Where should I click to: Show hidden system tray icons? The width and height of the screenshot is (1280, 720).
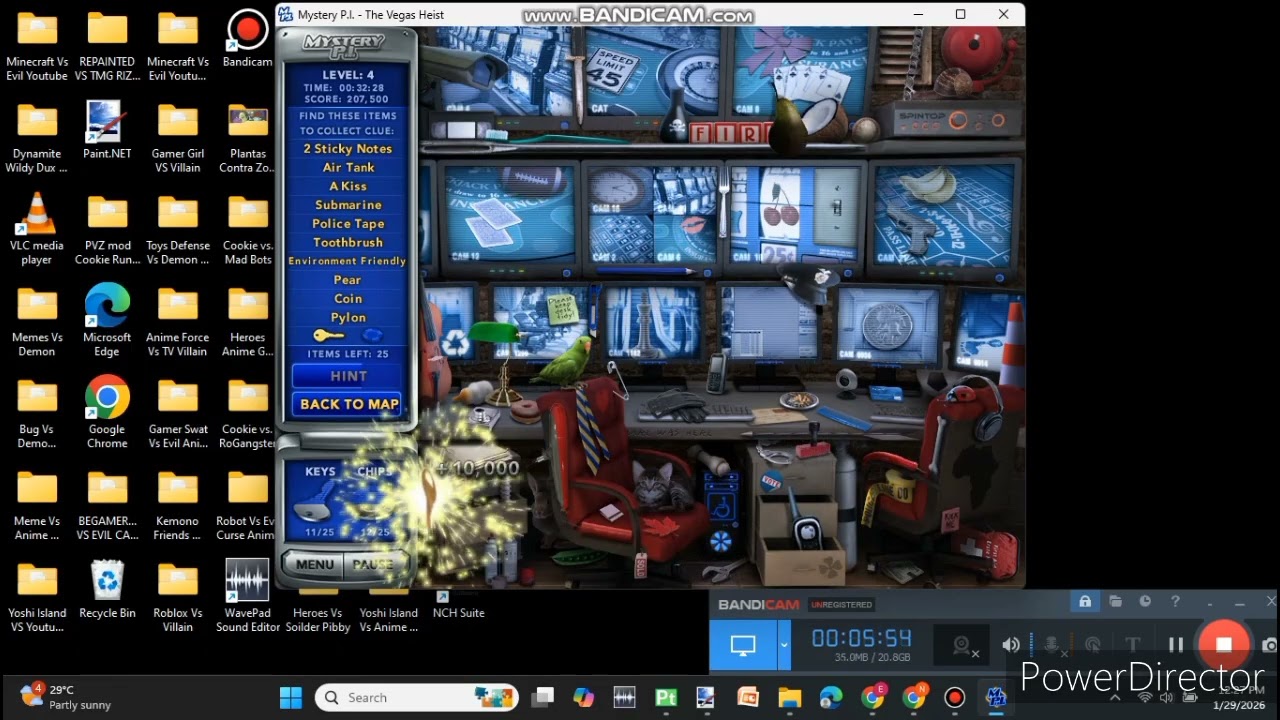coord(1115,697)
